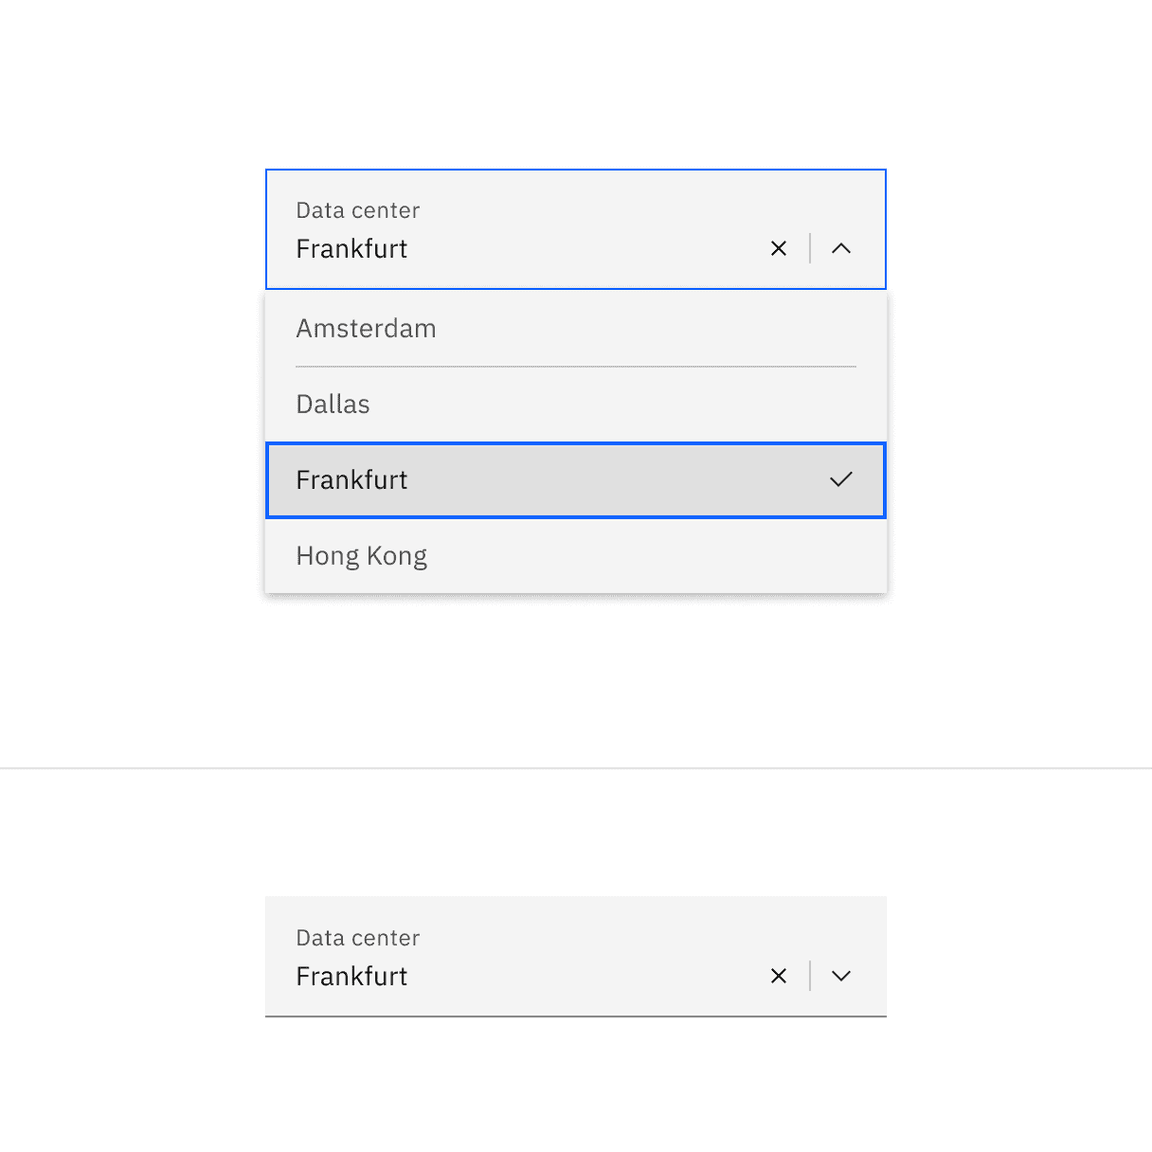Click the divider beside the bottom clear icon
This screenshot has height=1152, width=1152.
(810, 976)
